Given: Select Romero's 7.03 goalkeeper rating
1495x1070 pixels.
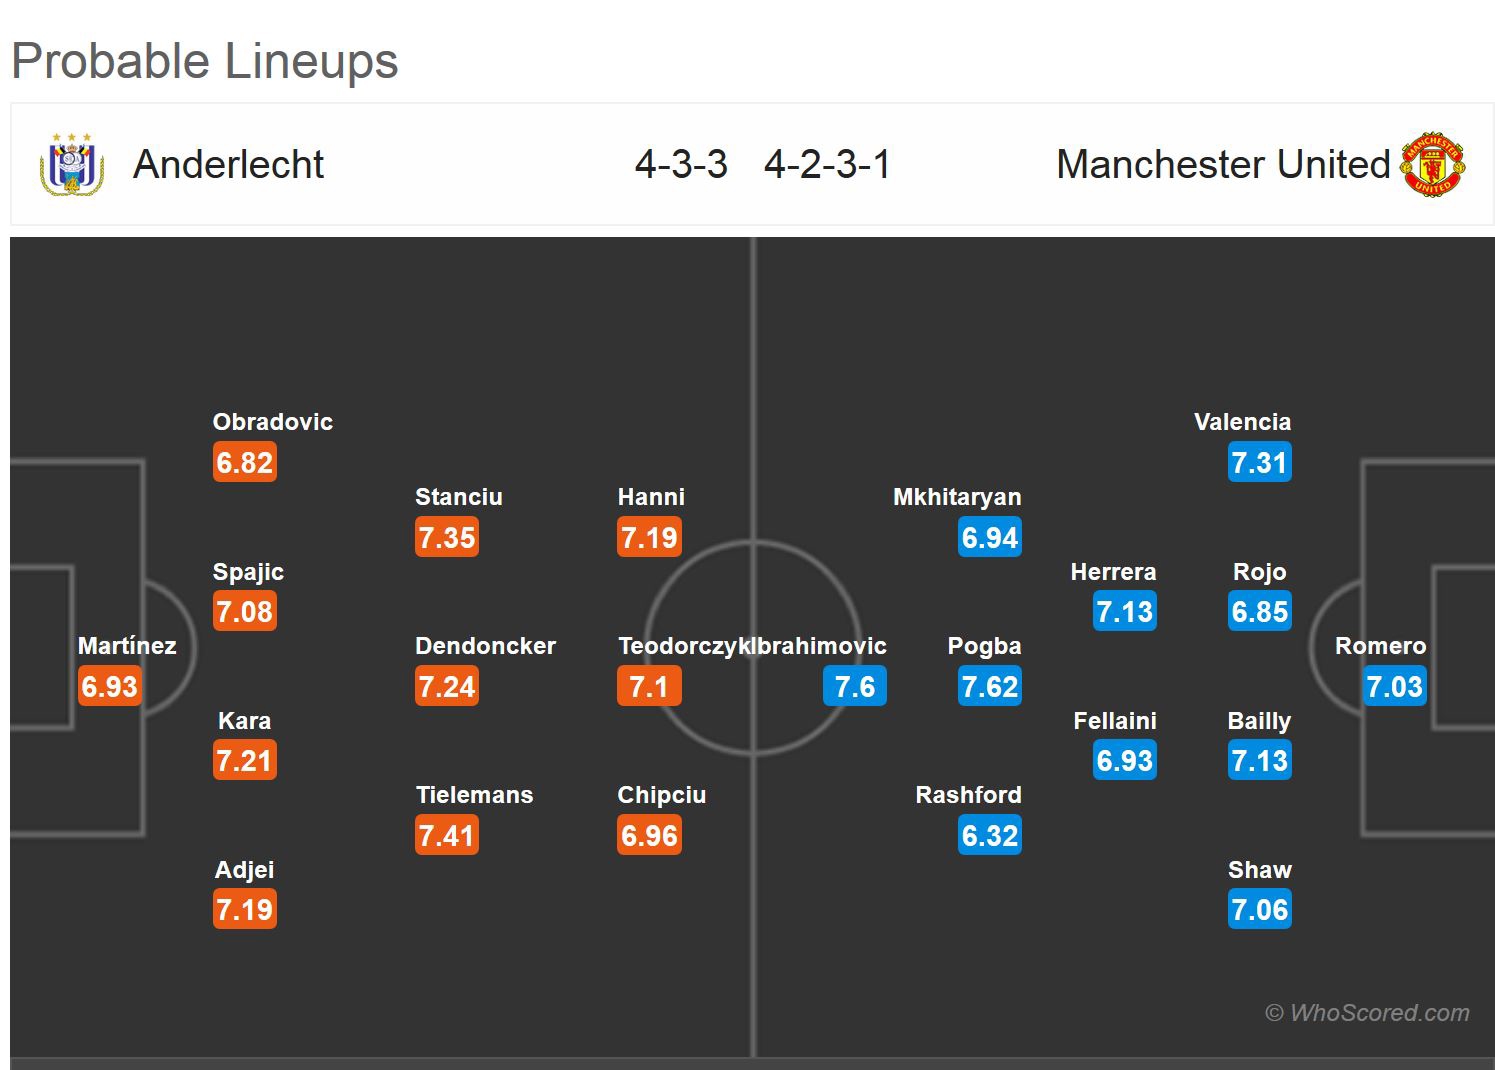Looking at the screenshot, I should coord(1394,687).
